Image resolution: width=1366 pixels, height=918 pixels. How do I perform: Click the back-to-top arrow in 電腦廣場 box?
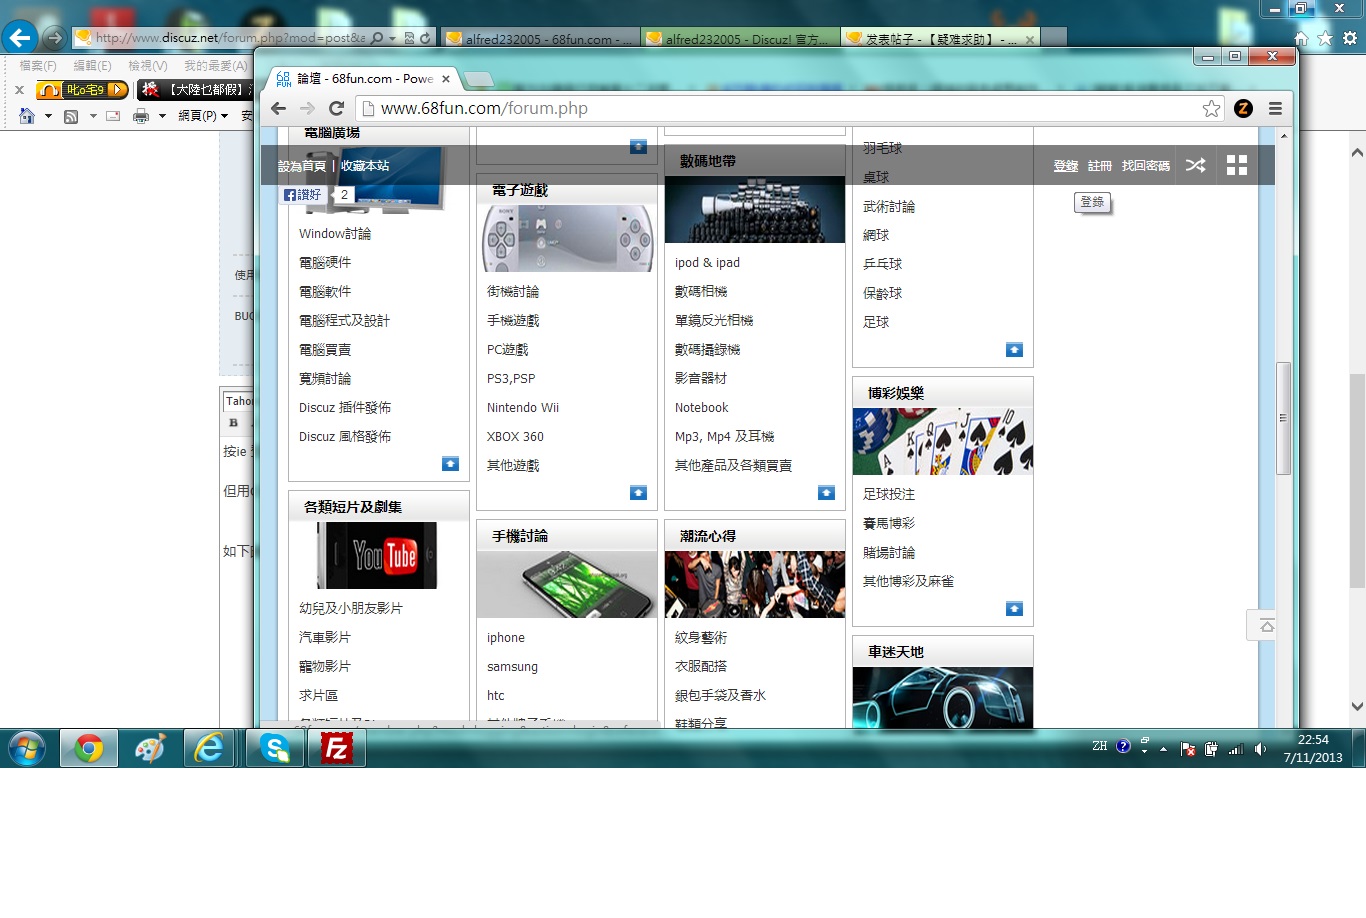450,463
